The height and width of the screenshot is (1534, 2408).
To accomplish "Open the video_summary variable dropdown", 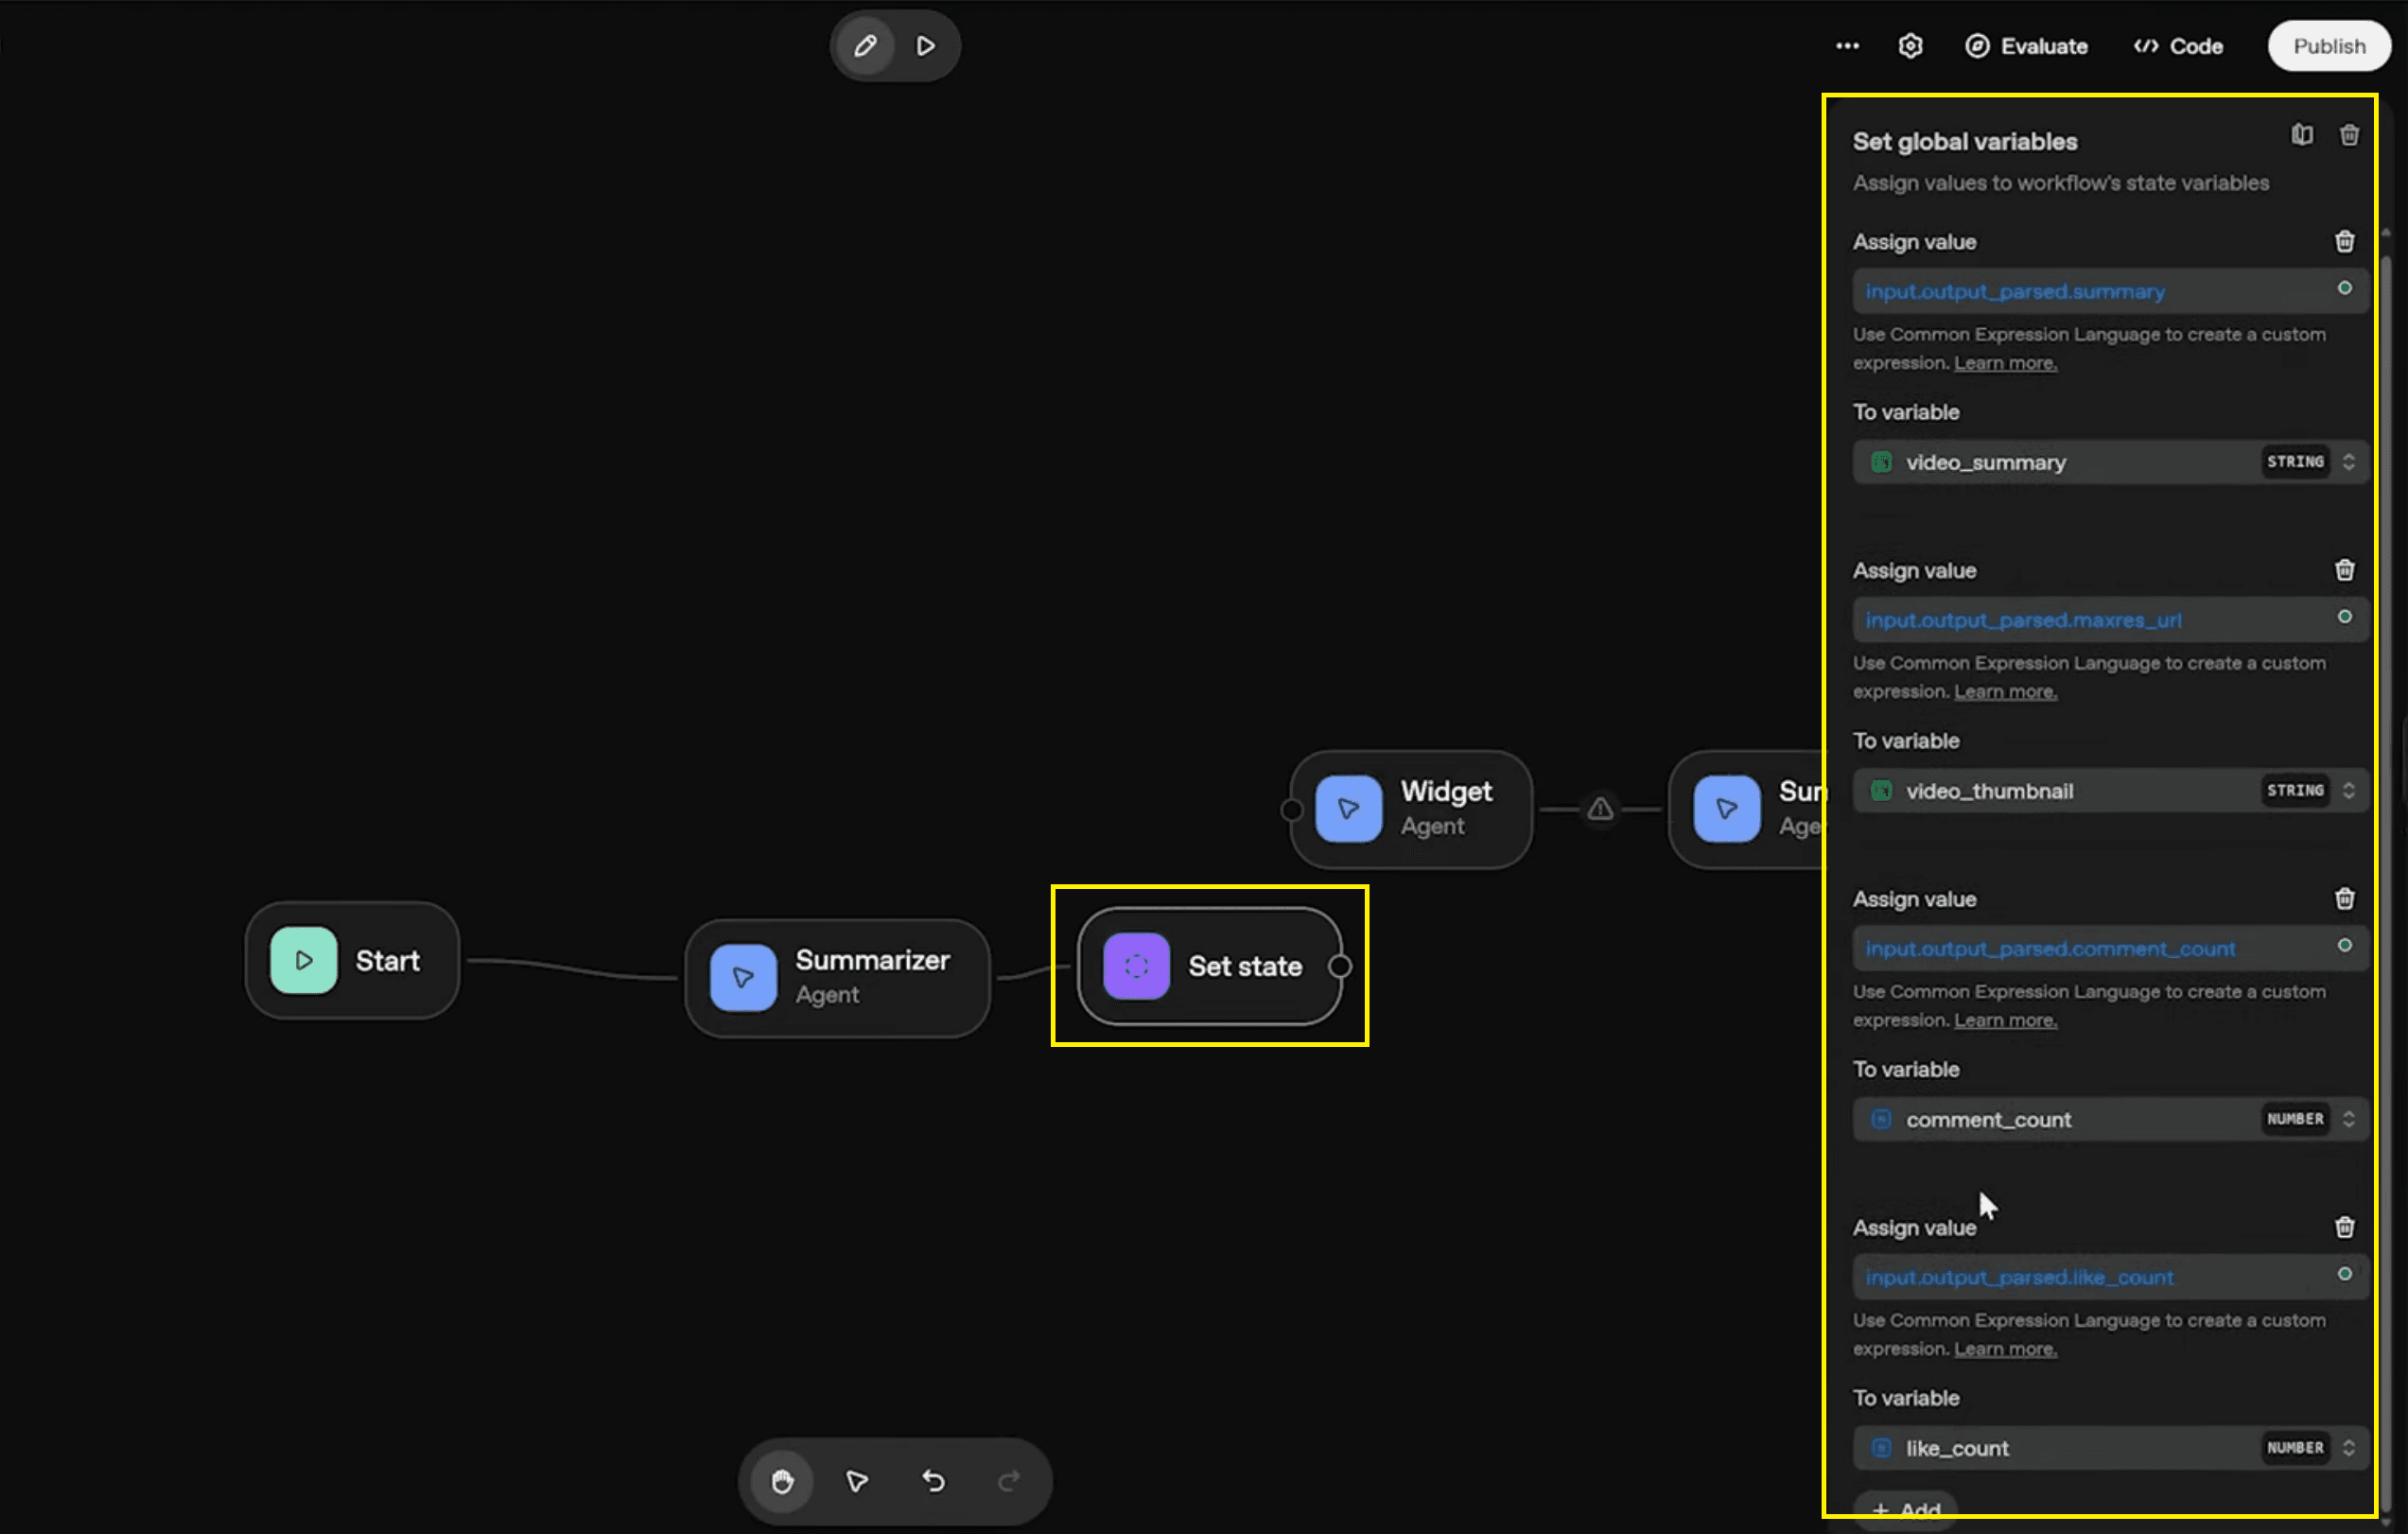I will coord(2110,462).
